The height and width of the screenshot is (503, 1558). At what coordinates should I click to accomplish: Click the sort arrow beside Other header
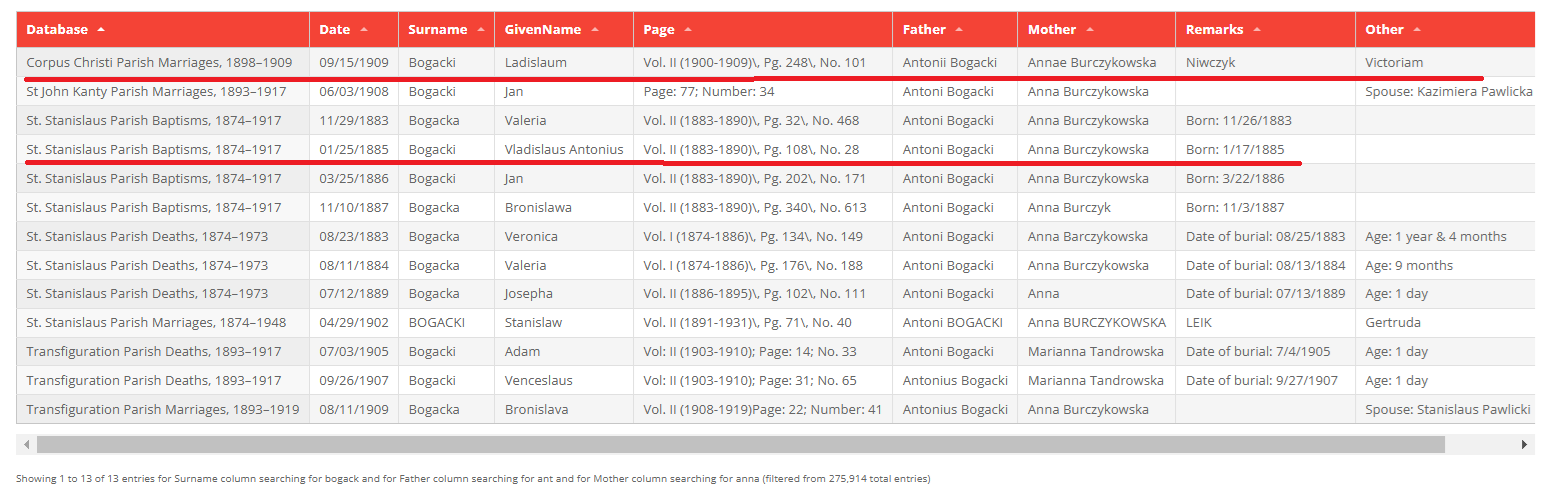coord(1417,30)
